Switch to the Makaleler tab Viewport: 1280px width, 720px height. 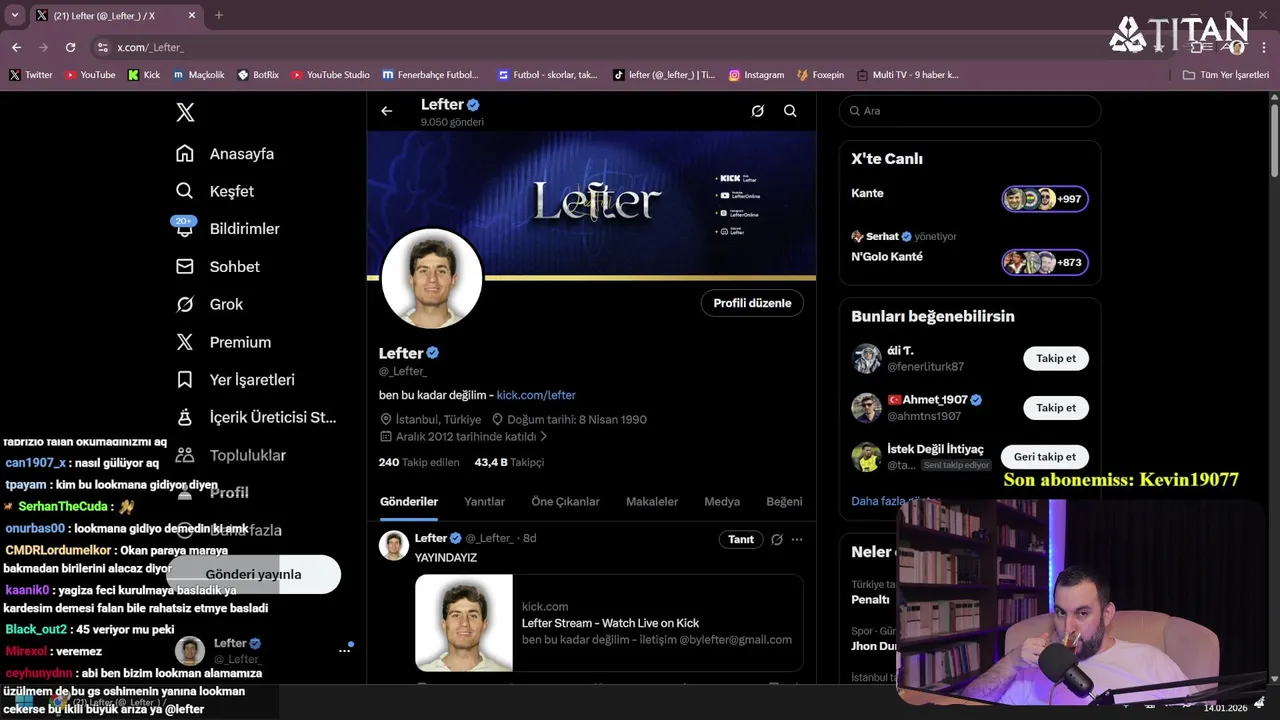(652, 502)
